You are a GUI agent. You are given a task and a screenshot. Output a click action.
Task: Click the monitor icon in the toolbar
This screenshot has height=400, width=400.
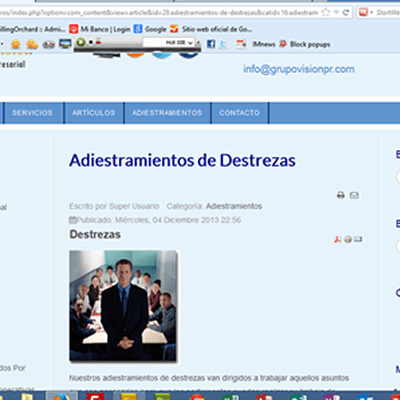65,44
